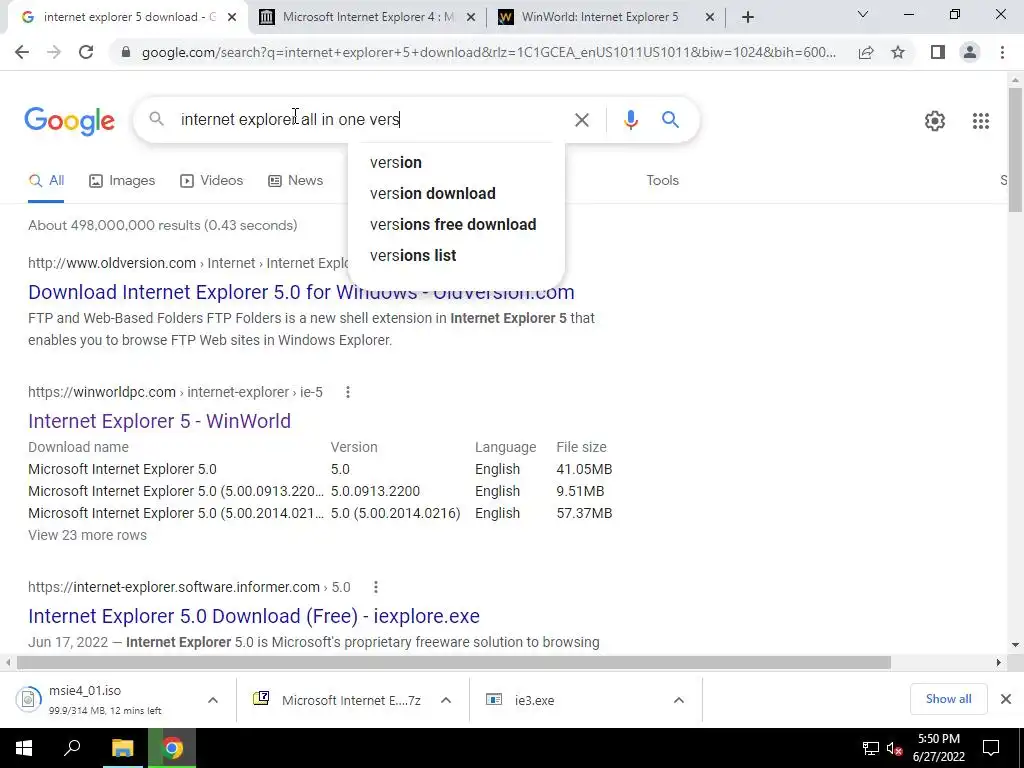This screenshot has width=1024, height=768.
Task: Click the scroll down arrow of page
Action: point(1015,645)
